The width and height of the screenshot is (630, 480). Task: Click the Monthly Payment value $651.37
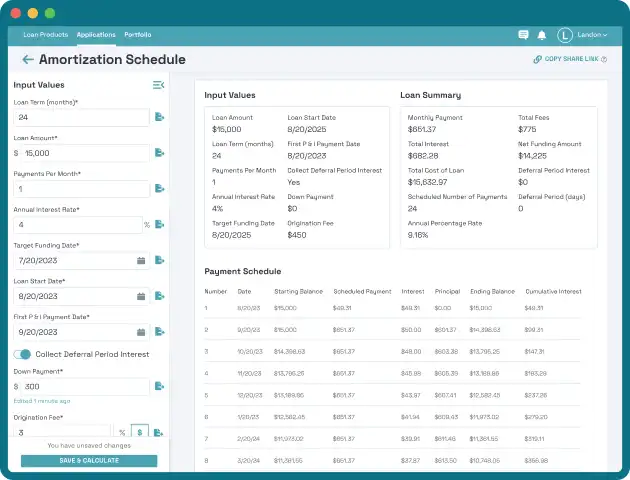pyautogui.click(x=422, y=129)
